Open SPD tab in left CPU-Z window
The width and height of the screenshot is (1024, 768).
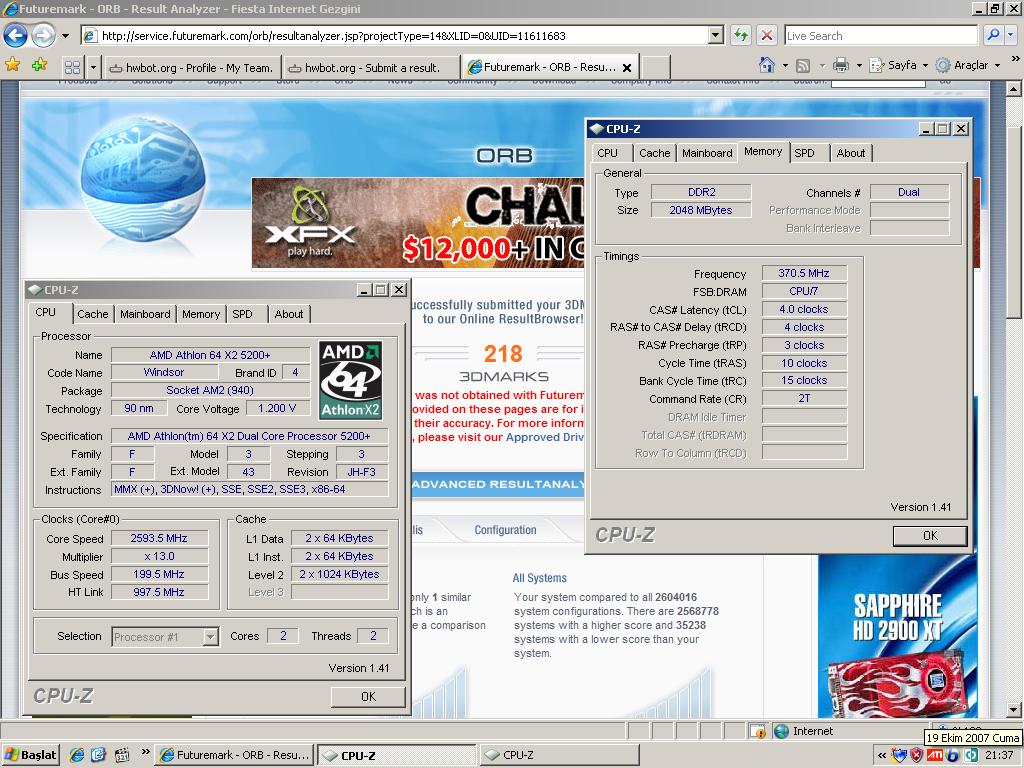242,314
